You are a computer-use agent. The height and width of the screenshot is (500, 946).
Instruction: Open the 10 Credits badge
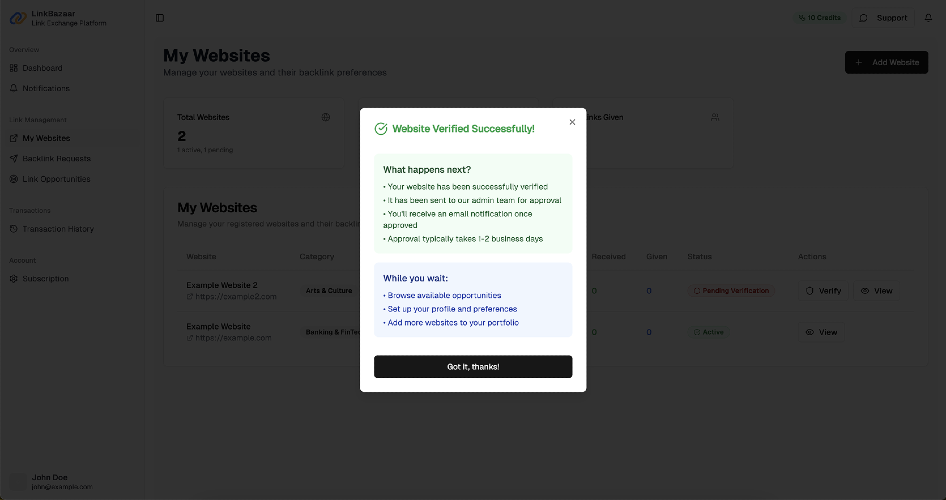[x=819, y=18]
